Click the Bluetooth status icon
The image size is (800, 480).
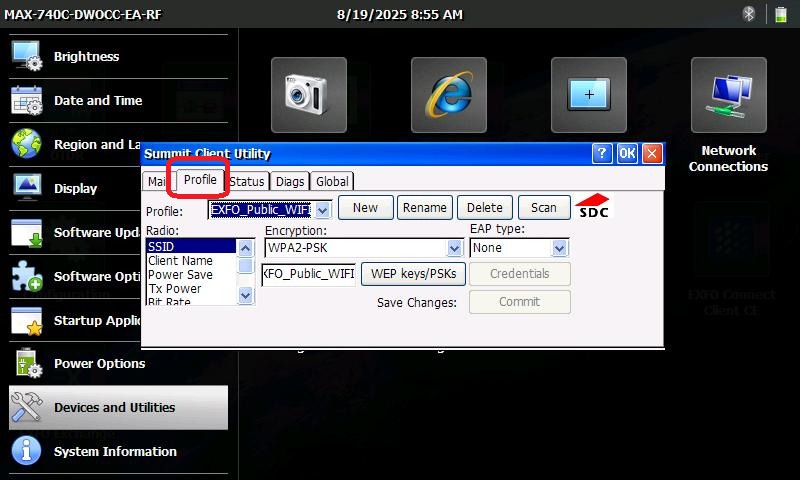(748, 14)
